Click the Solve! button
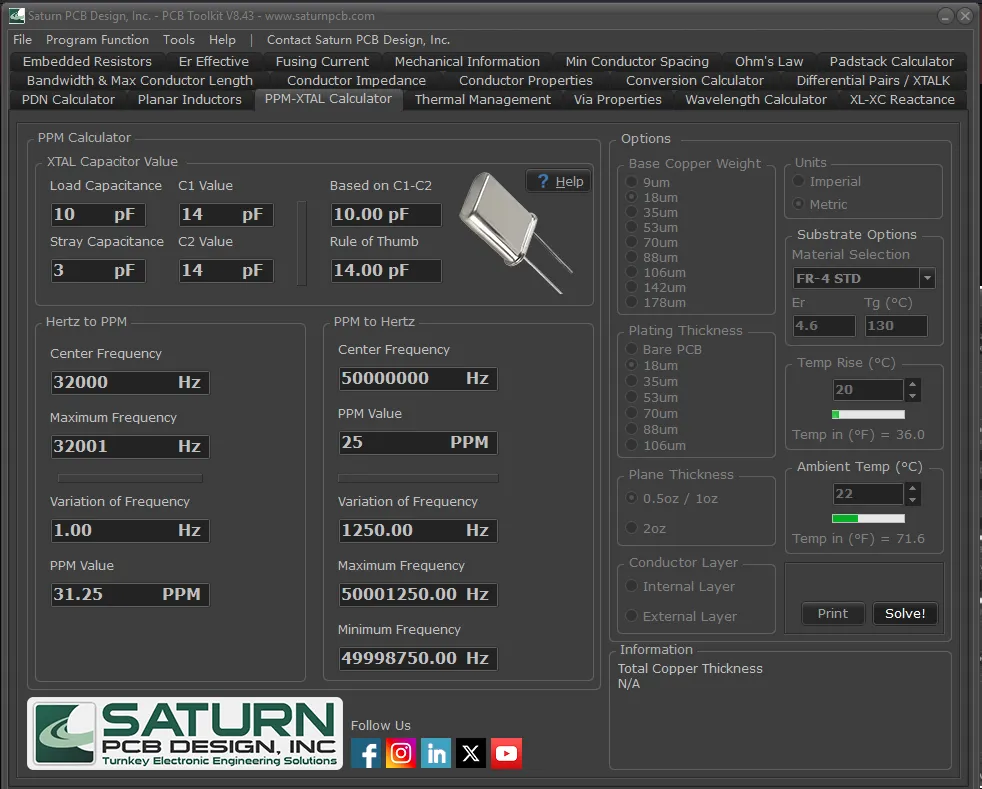 (905, 614)
